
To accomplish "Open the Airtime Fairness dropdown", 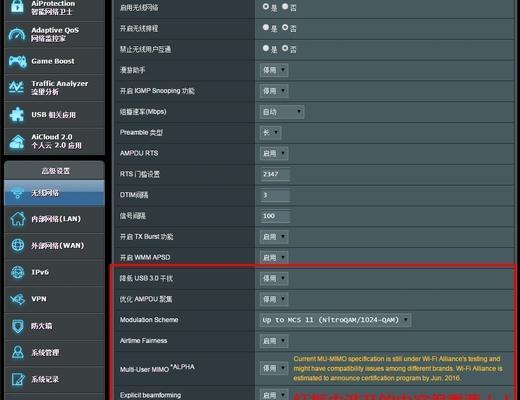I will (x=274, y=341).
